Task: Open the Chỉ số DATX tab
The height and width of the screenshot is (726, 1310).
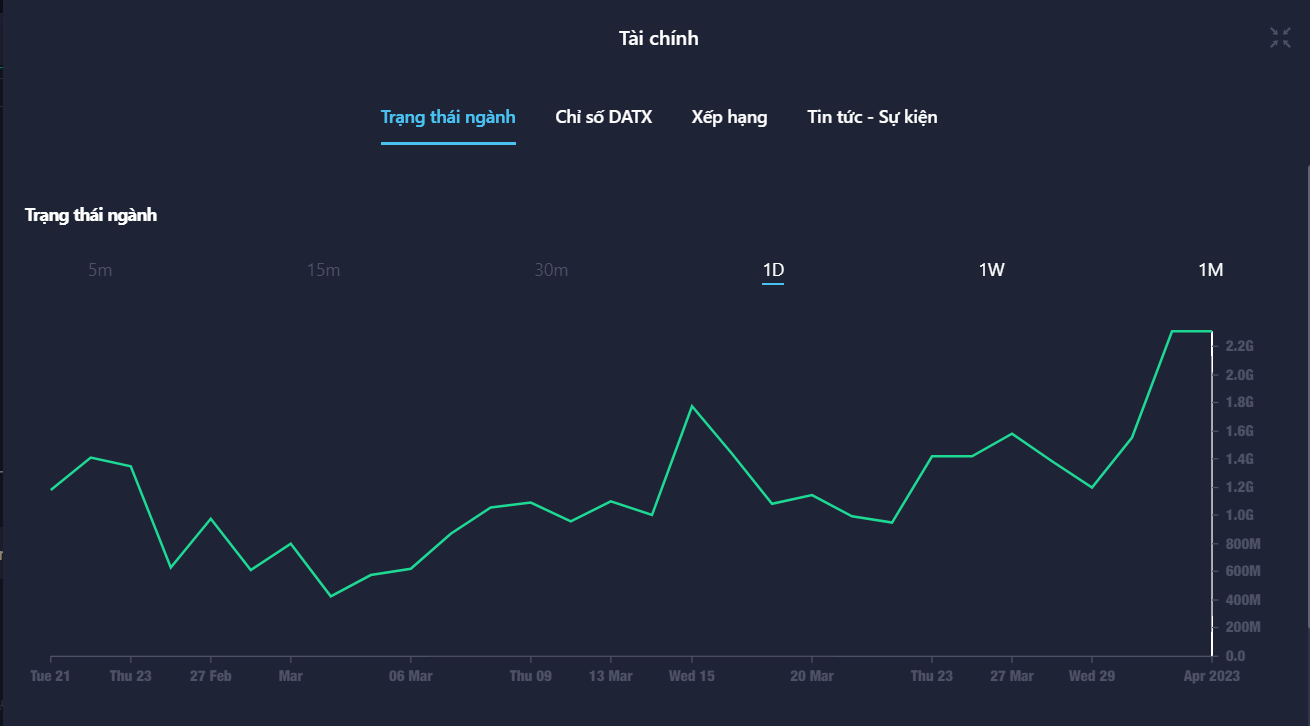Action: tap(603, 117)
